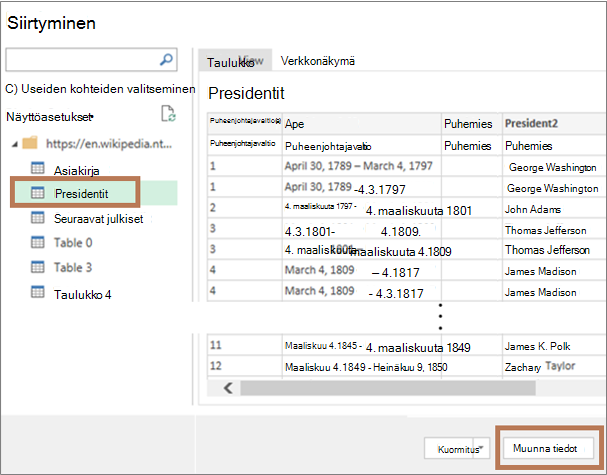Screen dimensions: 607x475
Task: Click the Asiakirja table icon
Action: pos(38,168)
